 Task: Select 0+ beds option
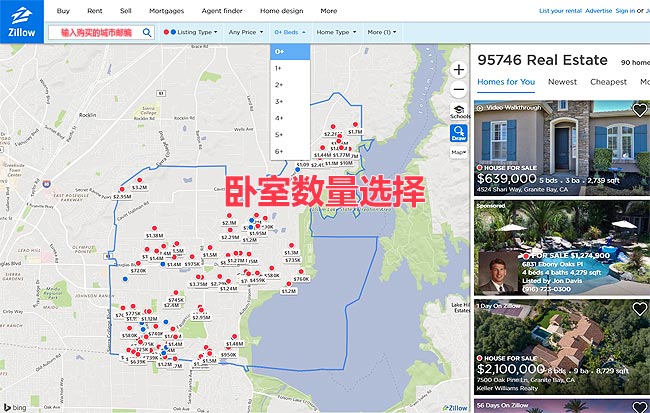click(x=290, y=52)
